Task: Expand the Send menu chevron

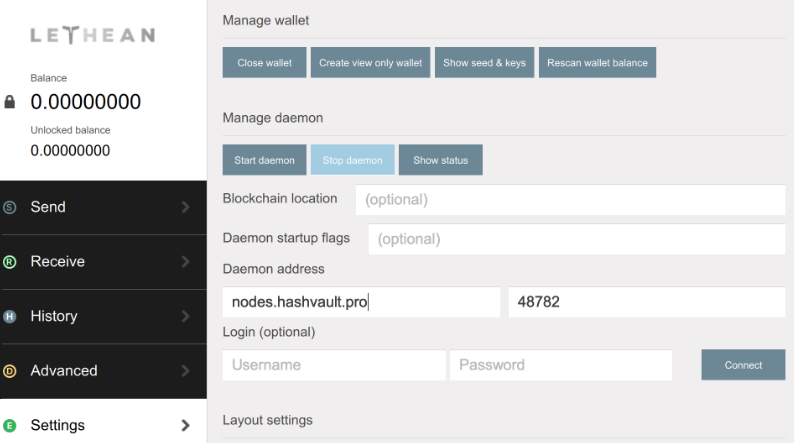Action: click(x=185, y=207)
